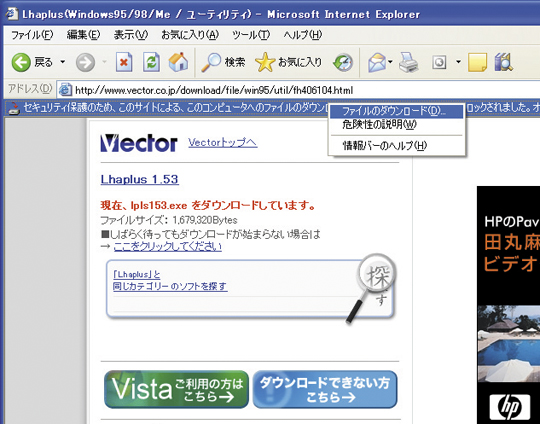Click the 「Lhaplus」と link in the search box
540x424 pixels.
[136, 275]
